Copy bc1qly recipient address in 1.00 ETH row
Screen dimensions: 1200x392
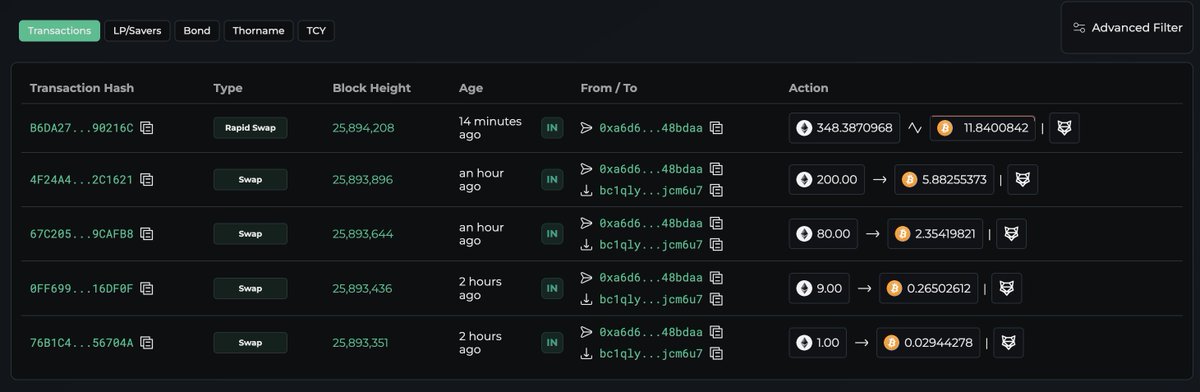pos(717,353)
